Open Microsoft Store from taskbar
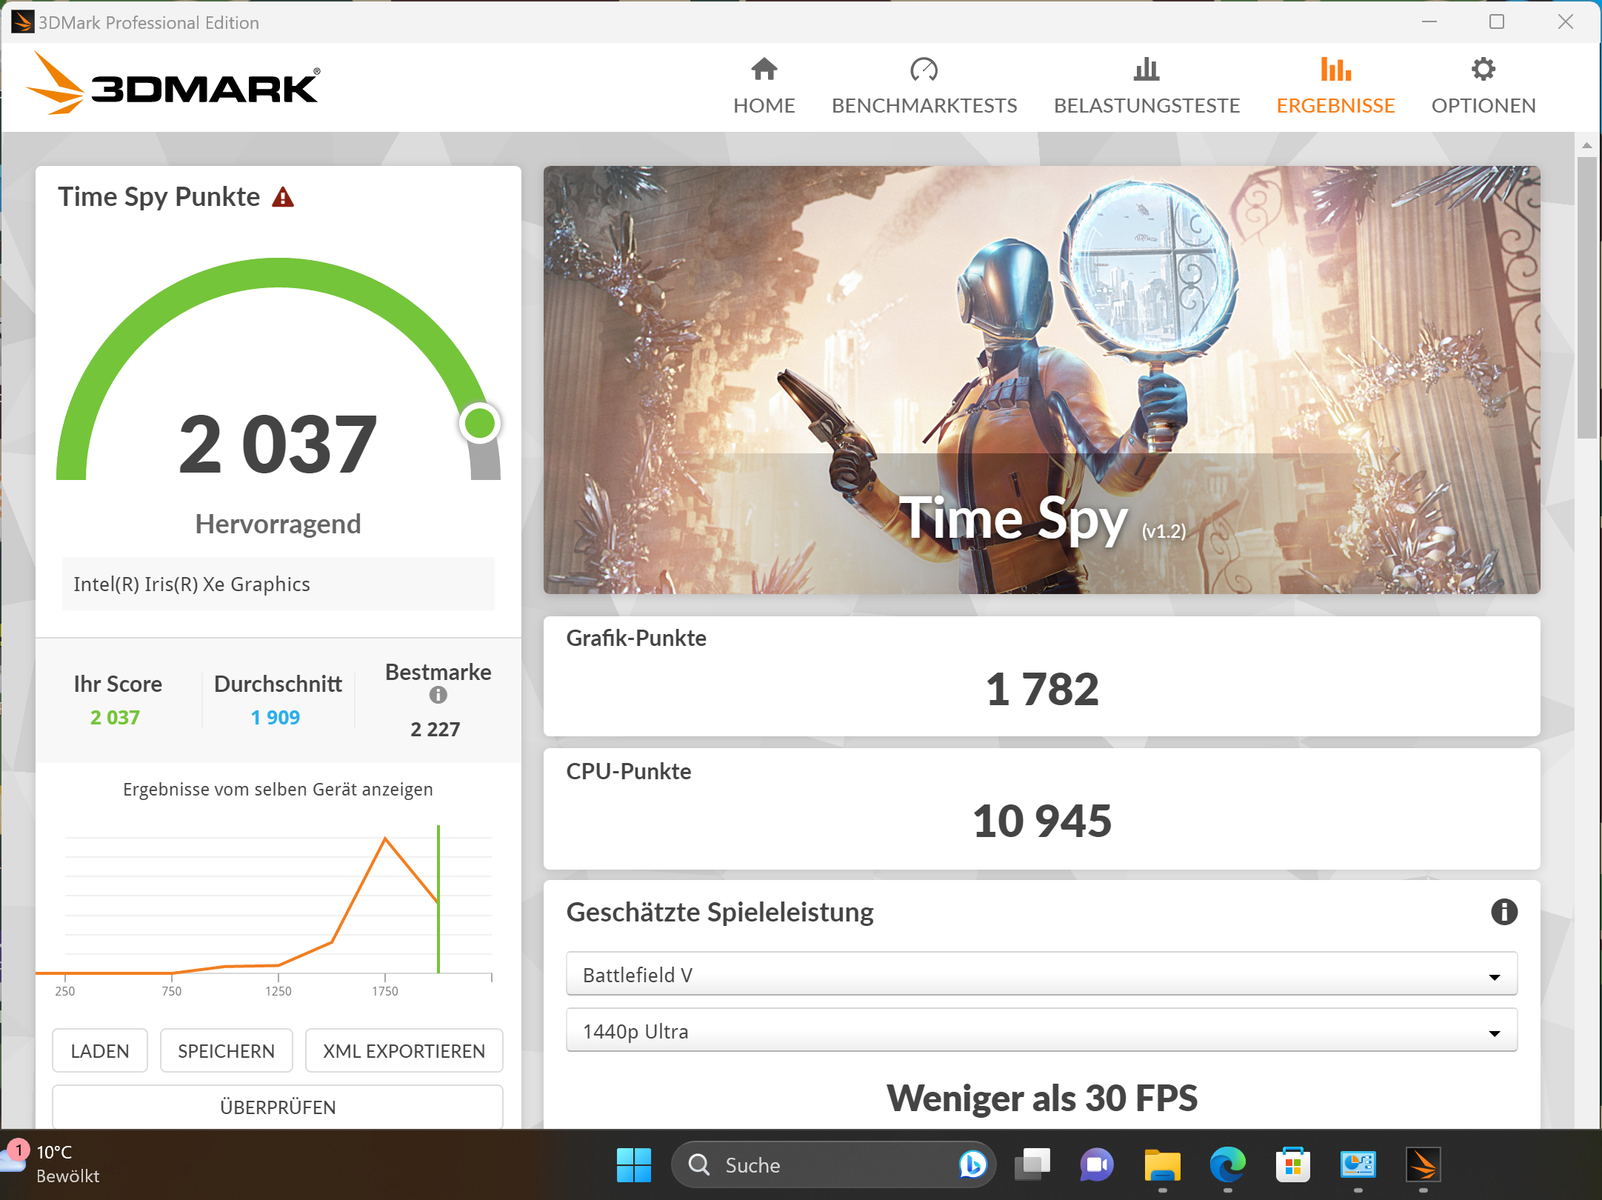Screen dimensions: 1602x1200 tap(1292, 1165)
